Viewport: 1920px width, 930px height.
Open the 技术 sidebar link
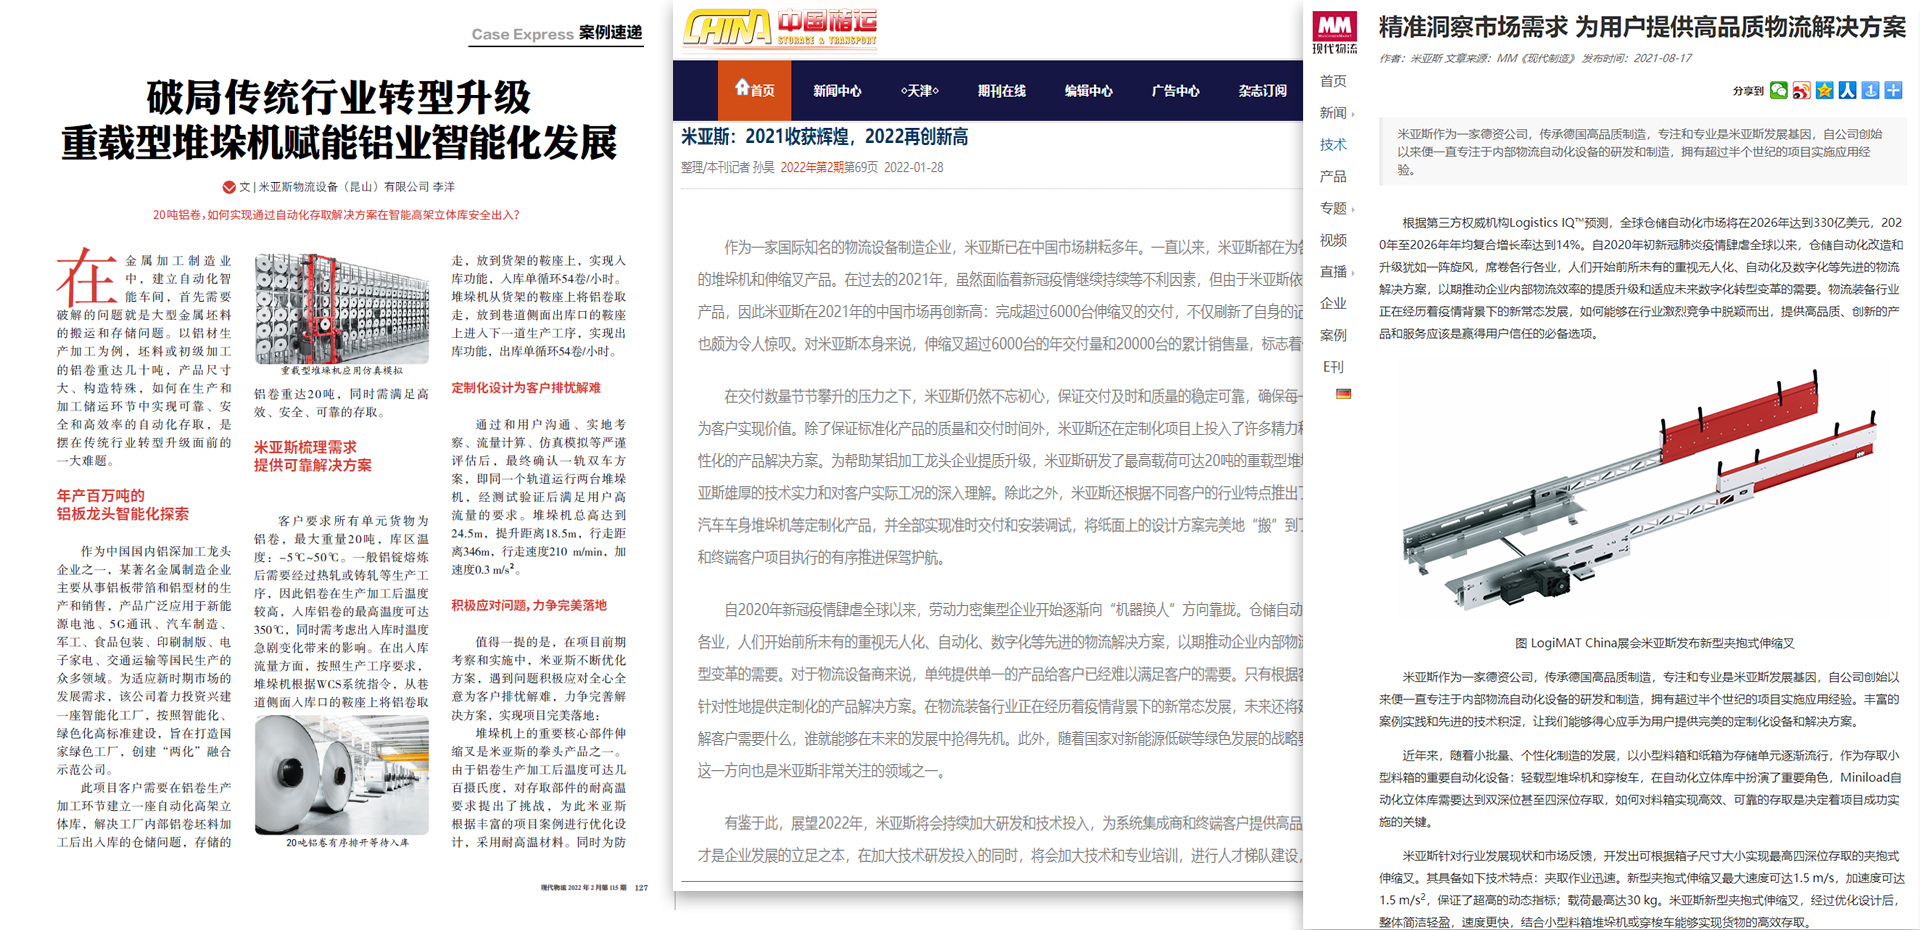click(x=1333, y=145)
